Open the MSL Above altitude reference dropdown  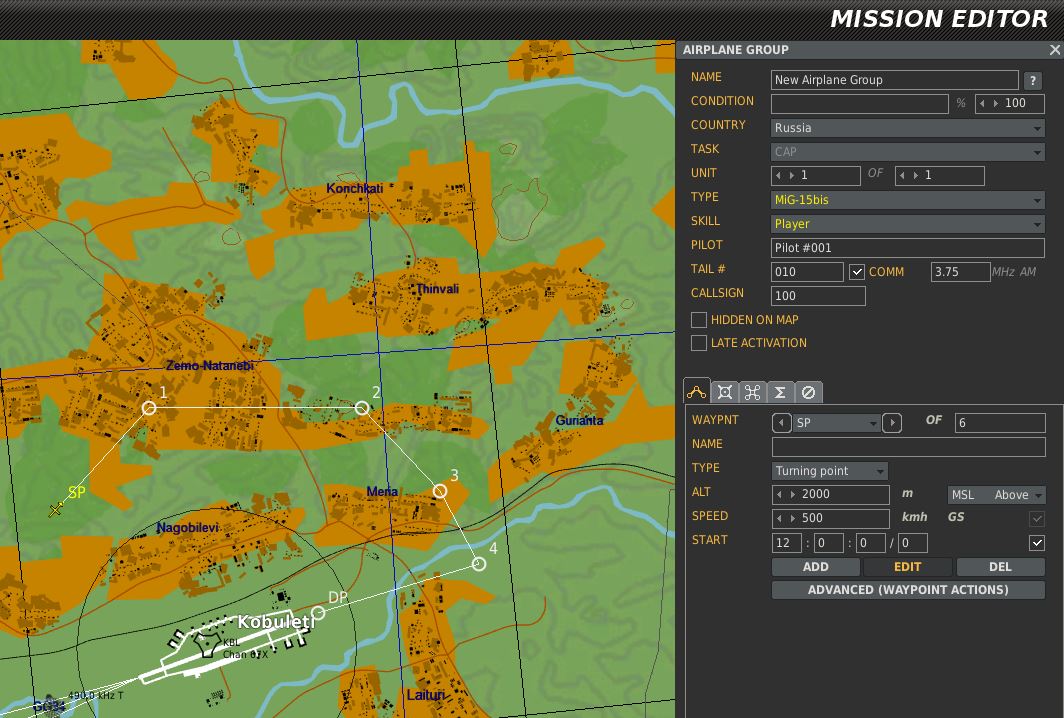996,495
